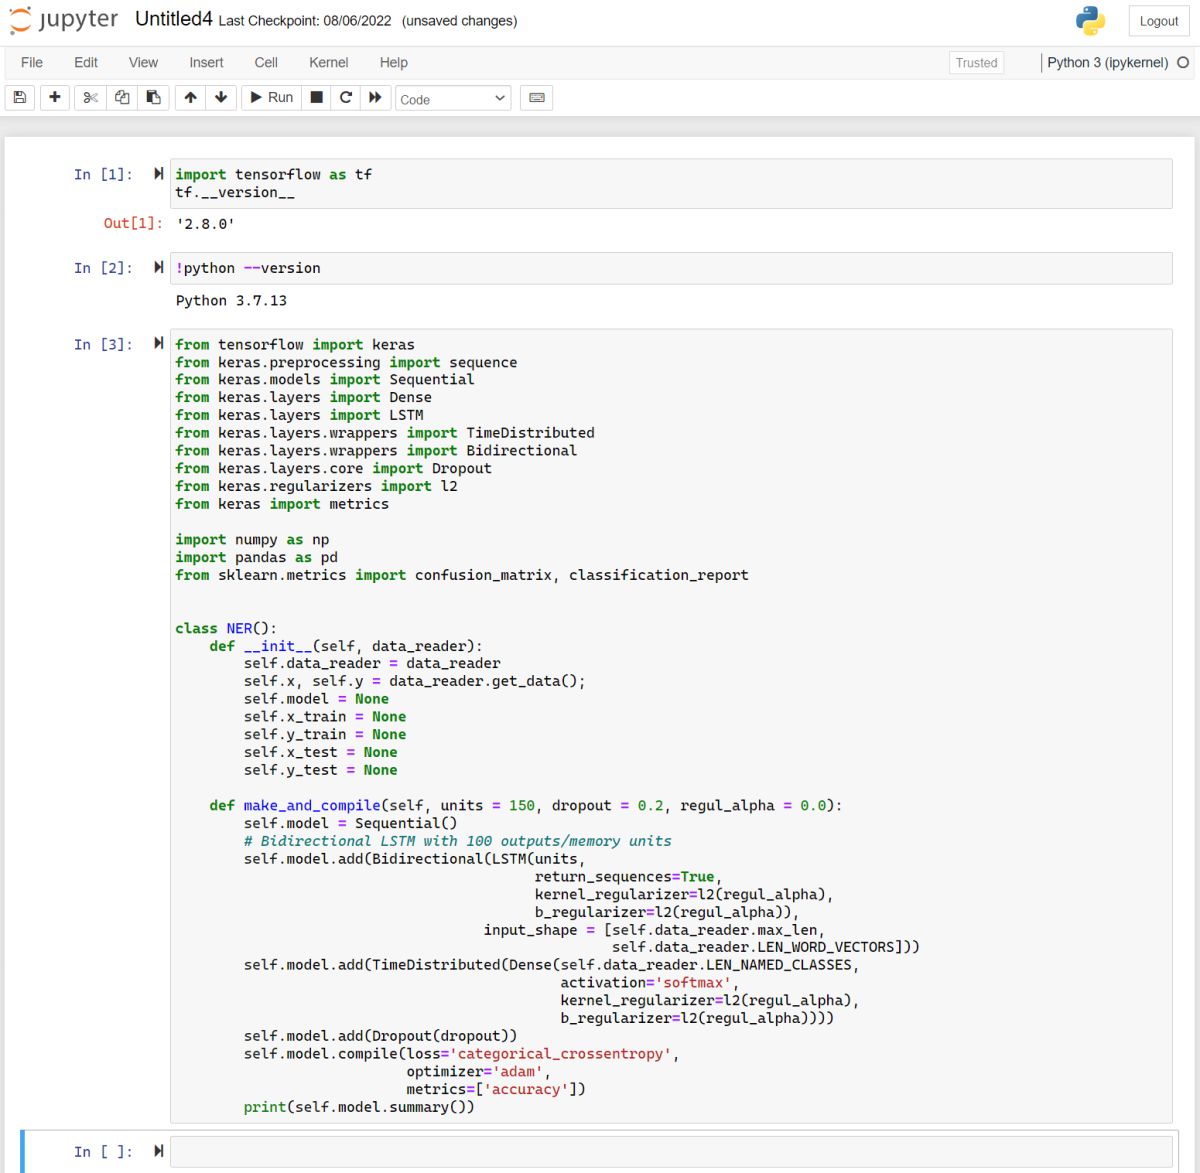Interrupt the kernel with stop icon
The width and height of the screenshot is (1200, 1173).
[x=317, y=97]
